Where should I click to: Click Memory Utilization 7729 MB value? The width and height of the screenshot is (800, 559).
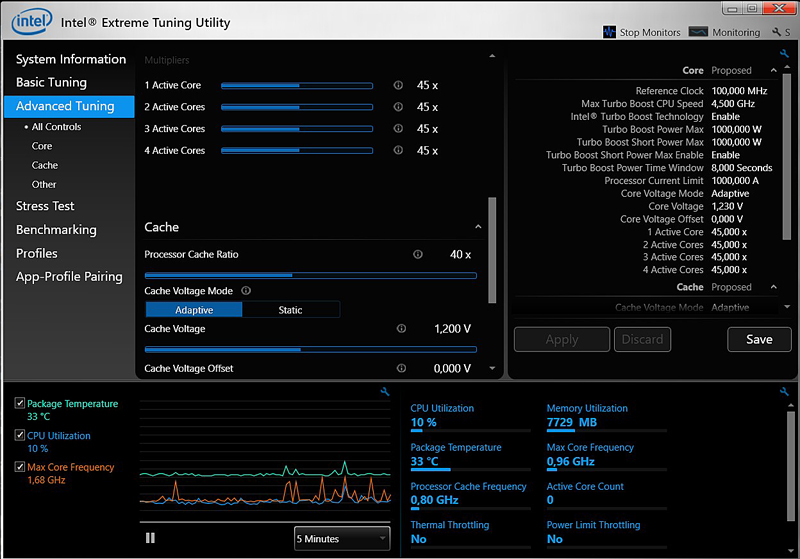[x=571, y=422]
